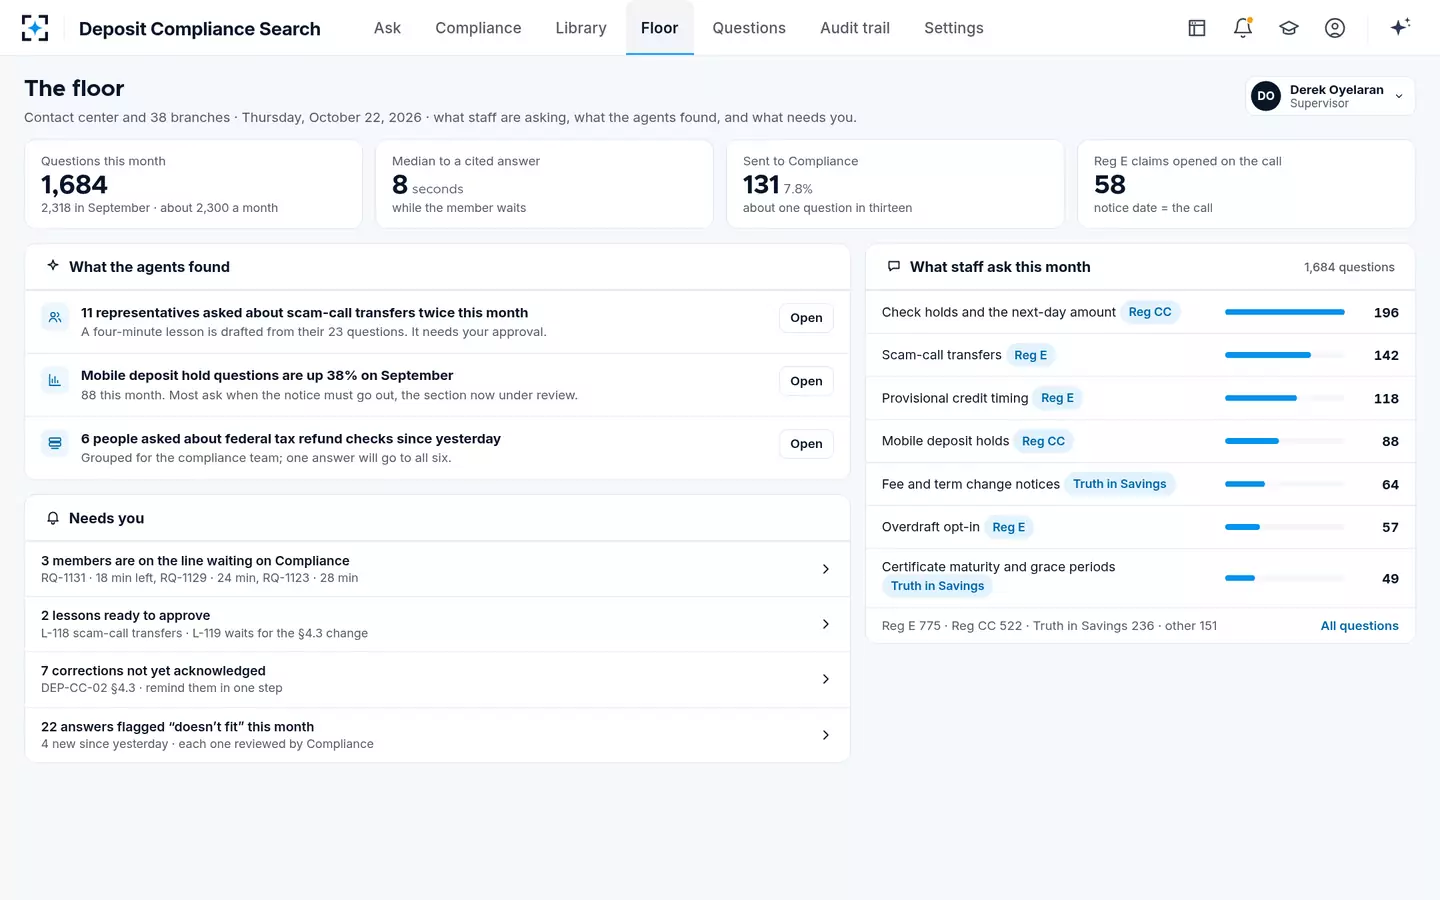Click the Mobile deposit holds progress bar
The height and width of the screenshot is (900, 1440).
coord(1285,441)
